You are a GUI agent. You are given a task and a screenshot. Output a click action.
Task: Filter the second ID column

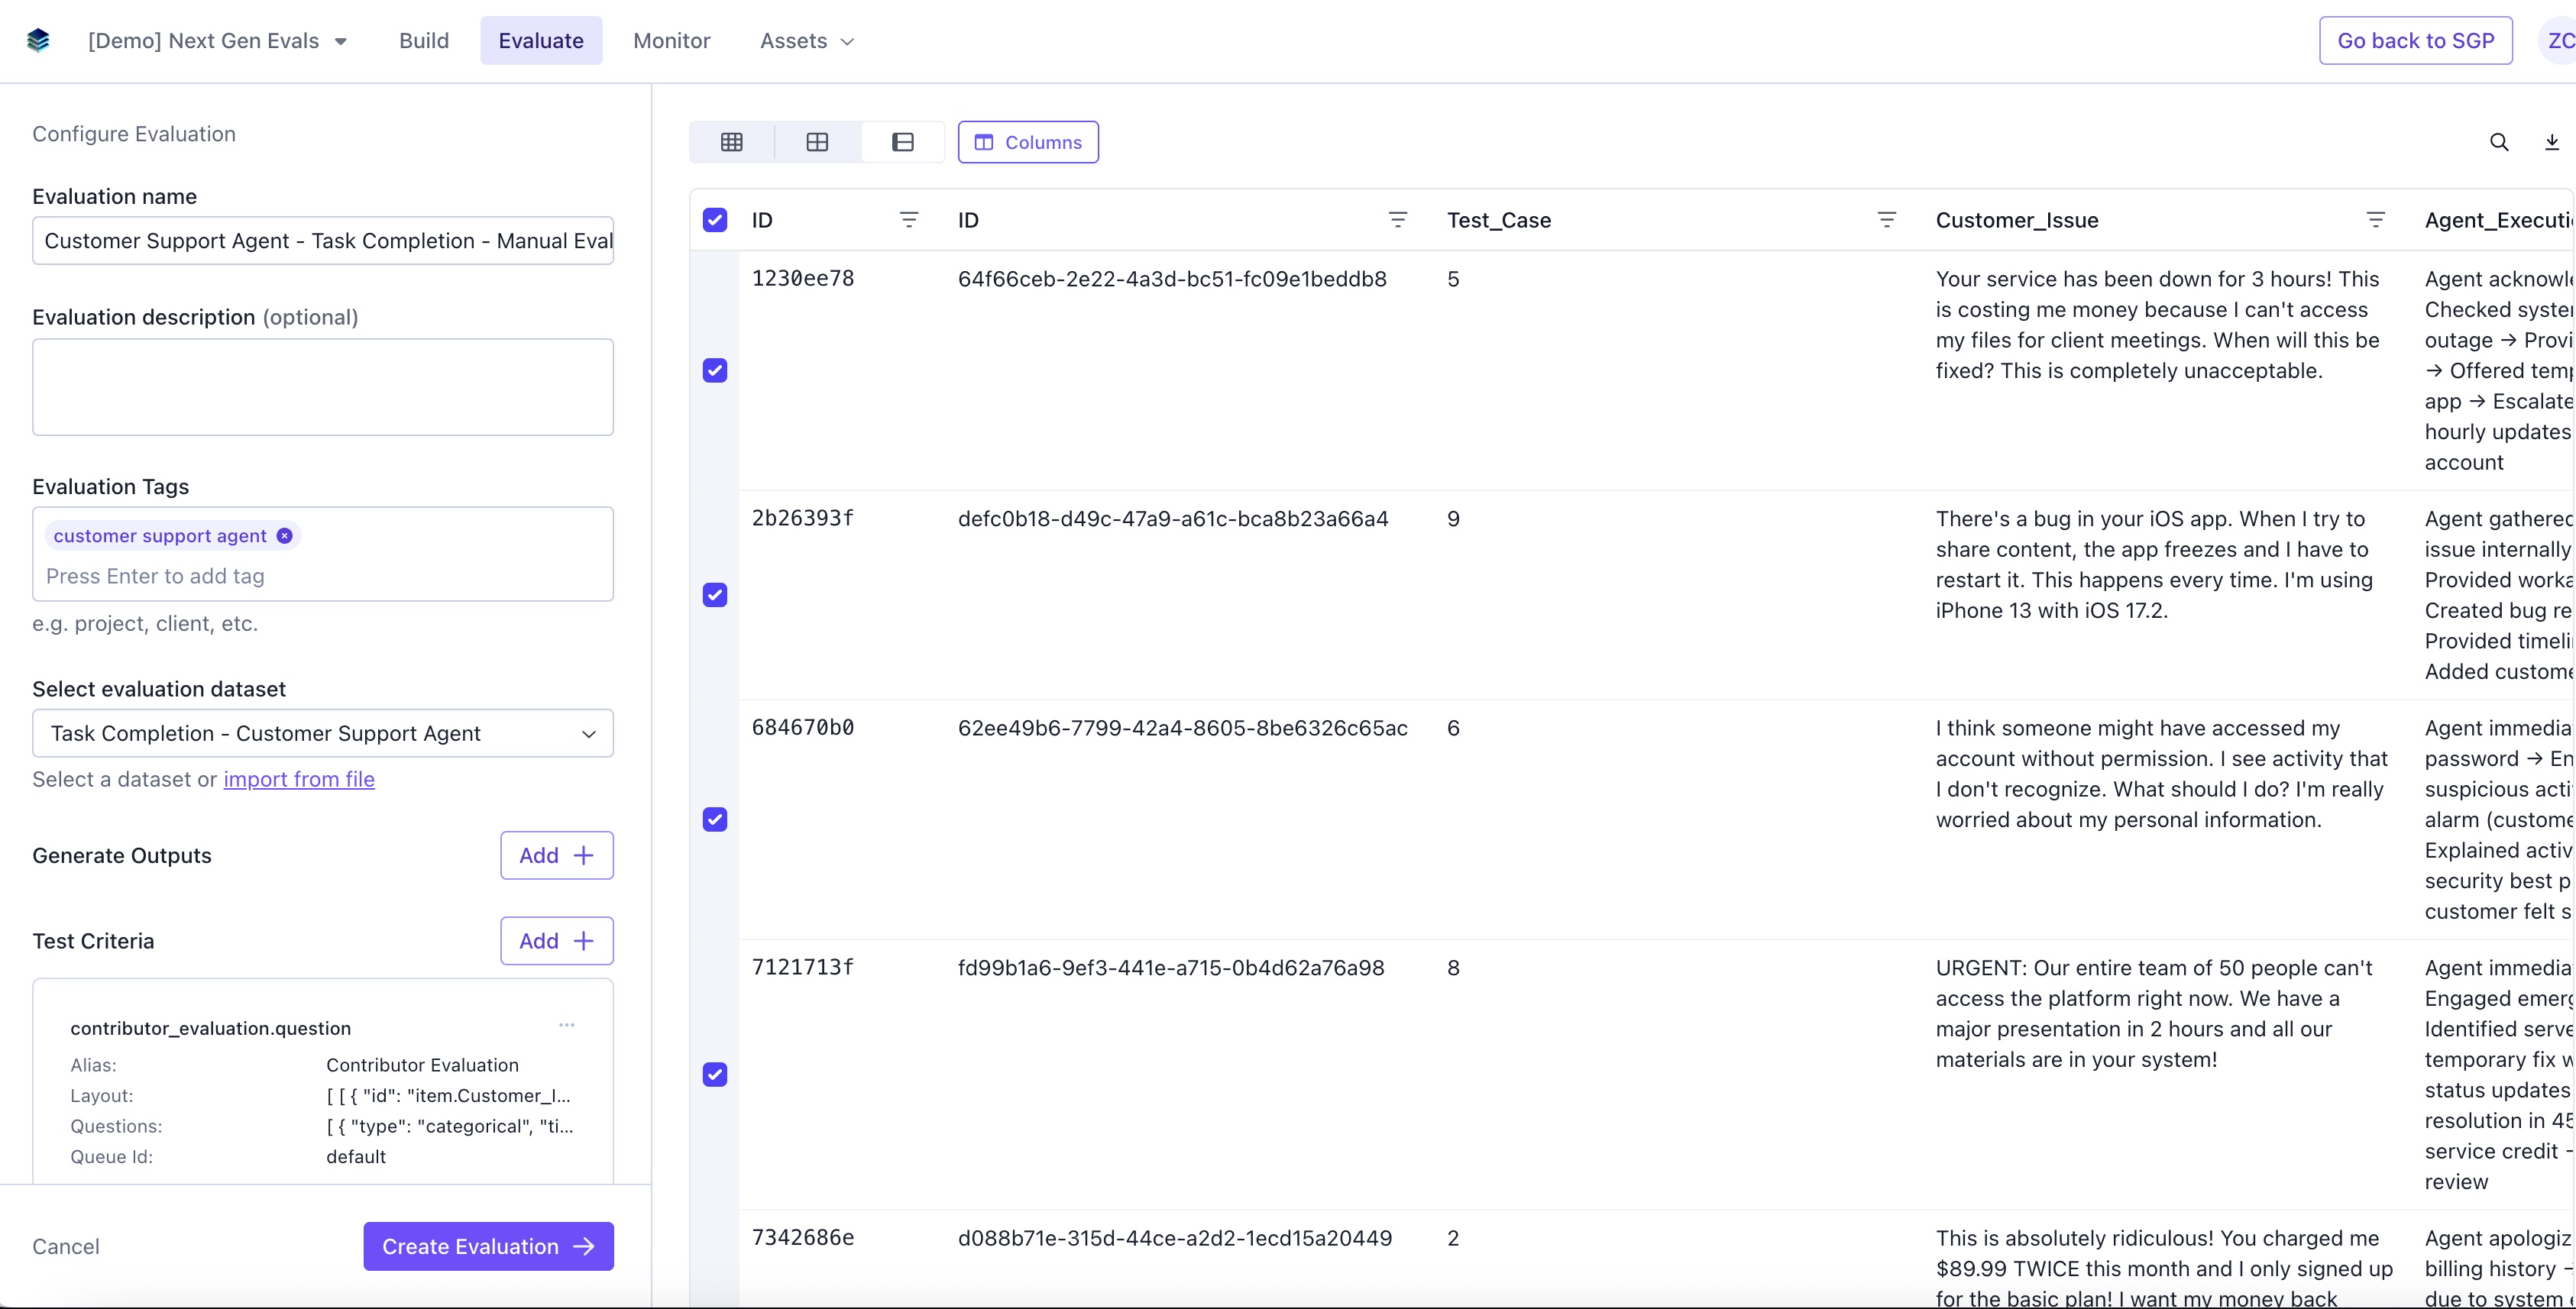pyautogui.click(x=1398, y=220)
